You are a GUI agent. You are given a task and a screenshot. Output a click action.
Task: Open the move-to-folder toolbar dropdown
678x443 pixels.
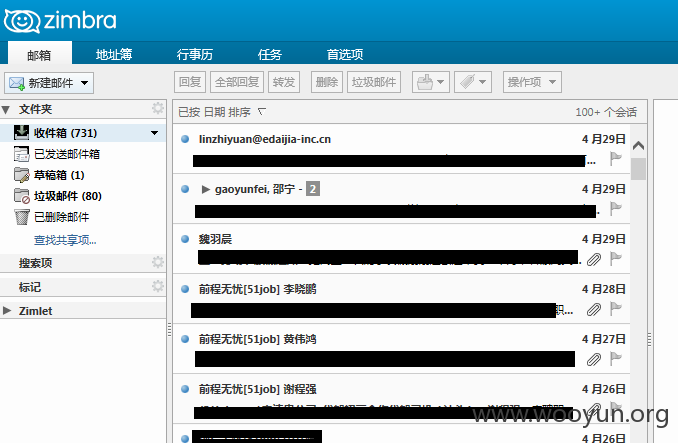[431, 82]
